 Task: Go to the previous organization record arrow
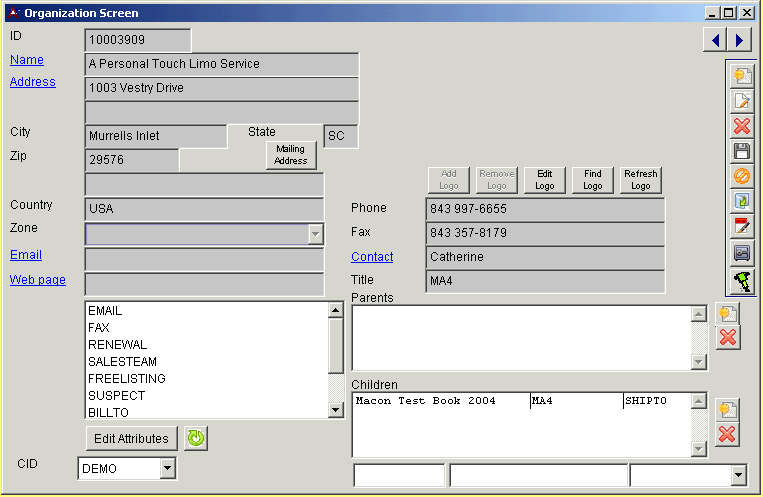point(716,40)
